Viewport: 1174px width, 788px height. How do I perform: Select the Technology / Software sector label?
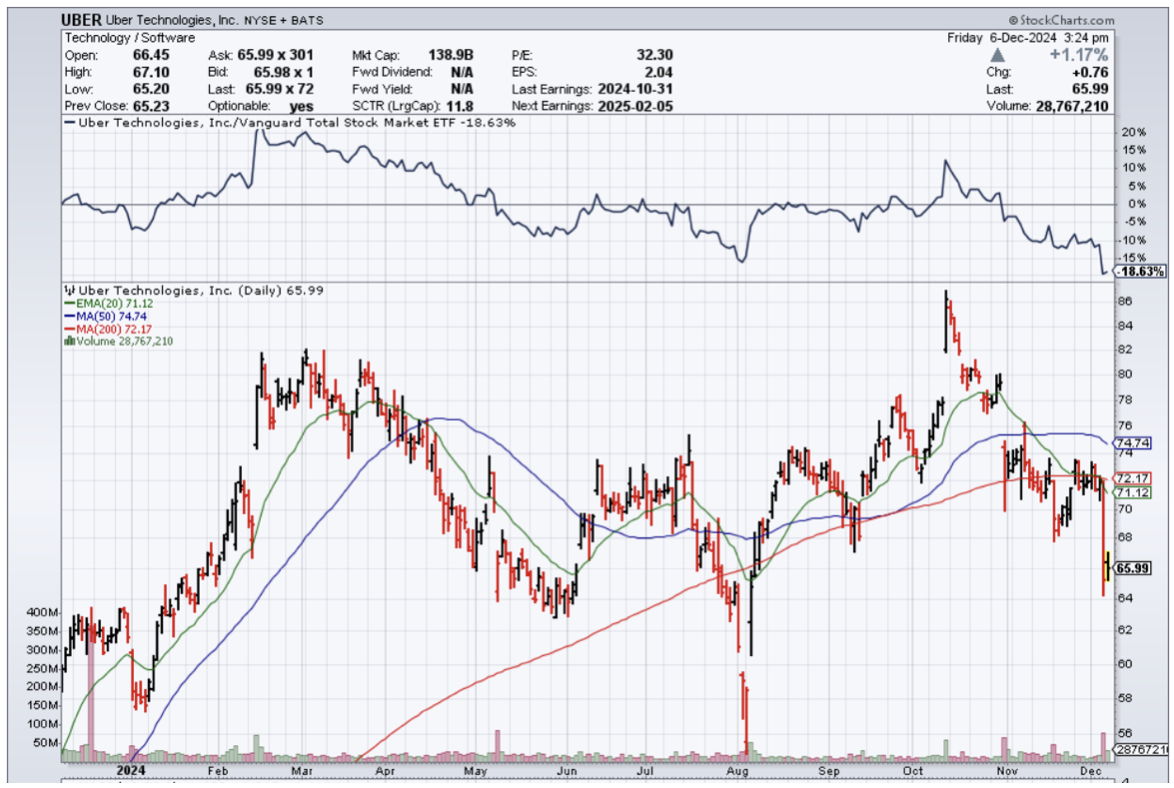[x=129, y=38]
